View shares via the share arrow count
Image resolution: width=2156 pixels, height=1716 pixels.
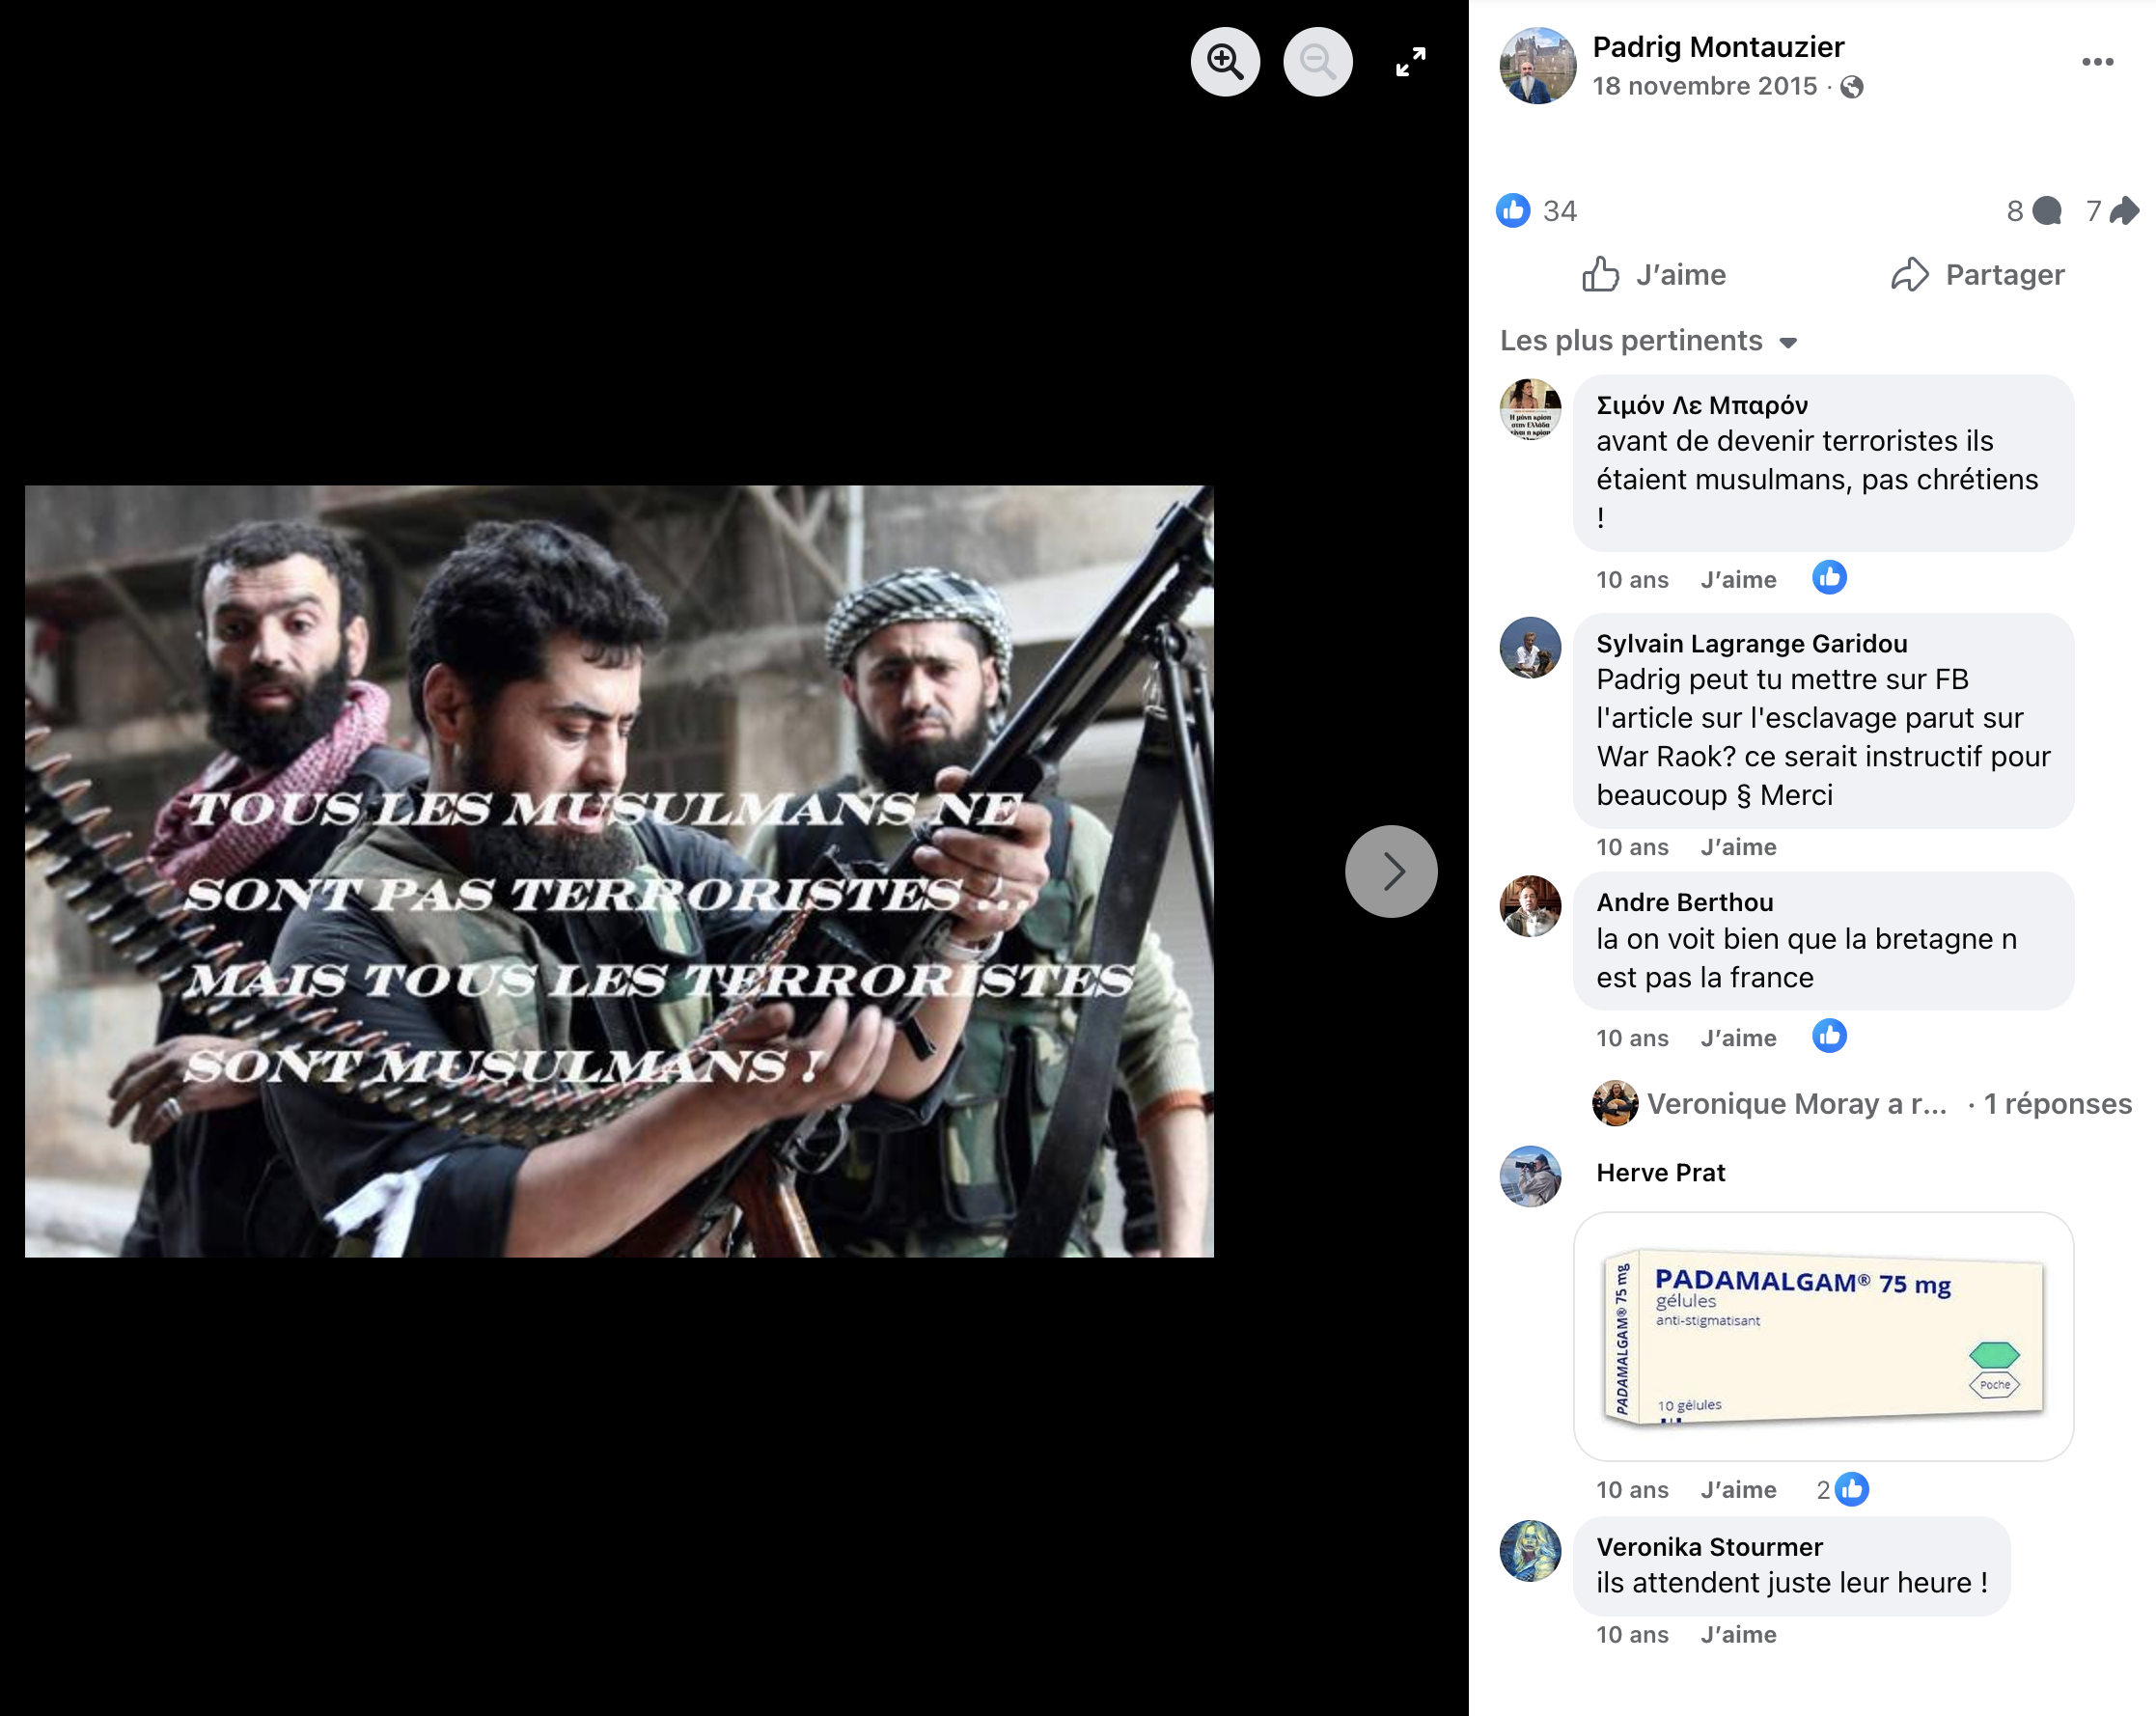[2124, 211]
